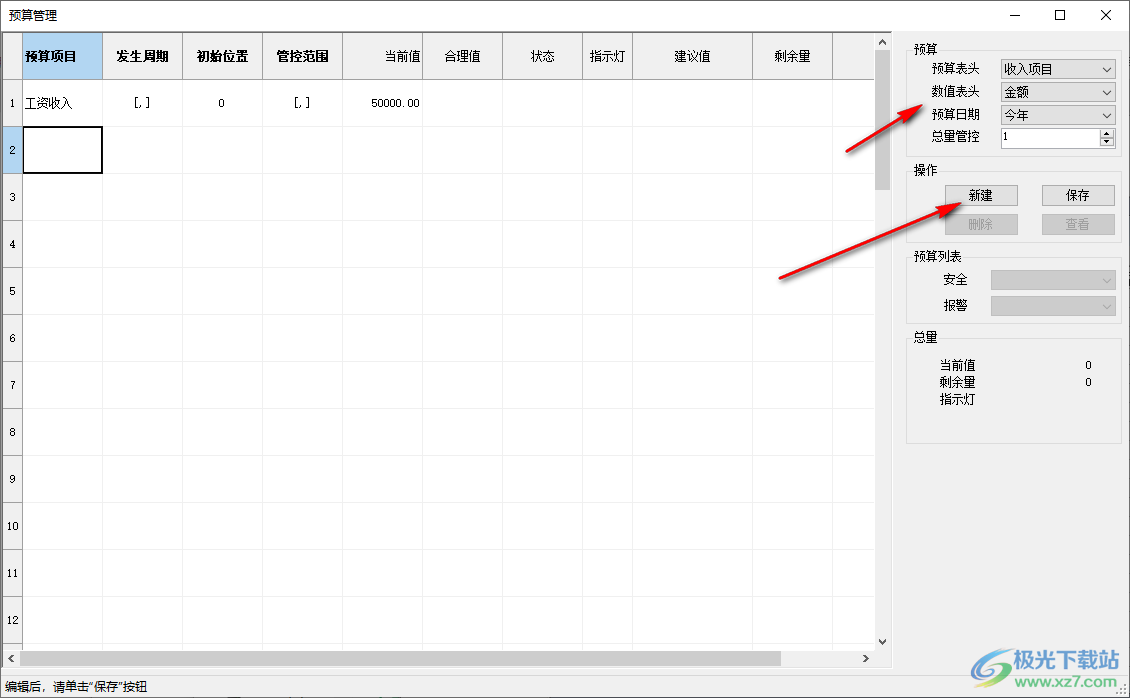Click the 总量管控 value field
The height and width of the screenshot is (698, 1130).
pyautogui.click(x=1050, y=138)
